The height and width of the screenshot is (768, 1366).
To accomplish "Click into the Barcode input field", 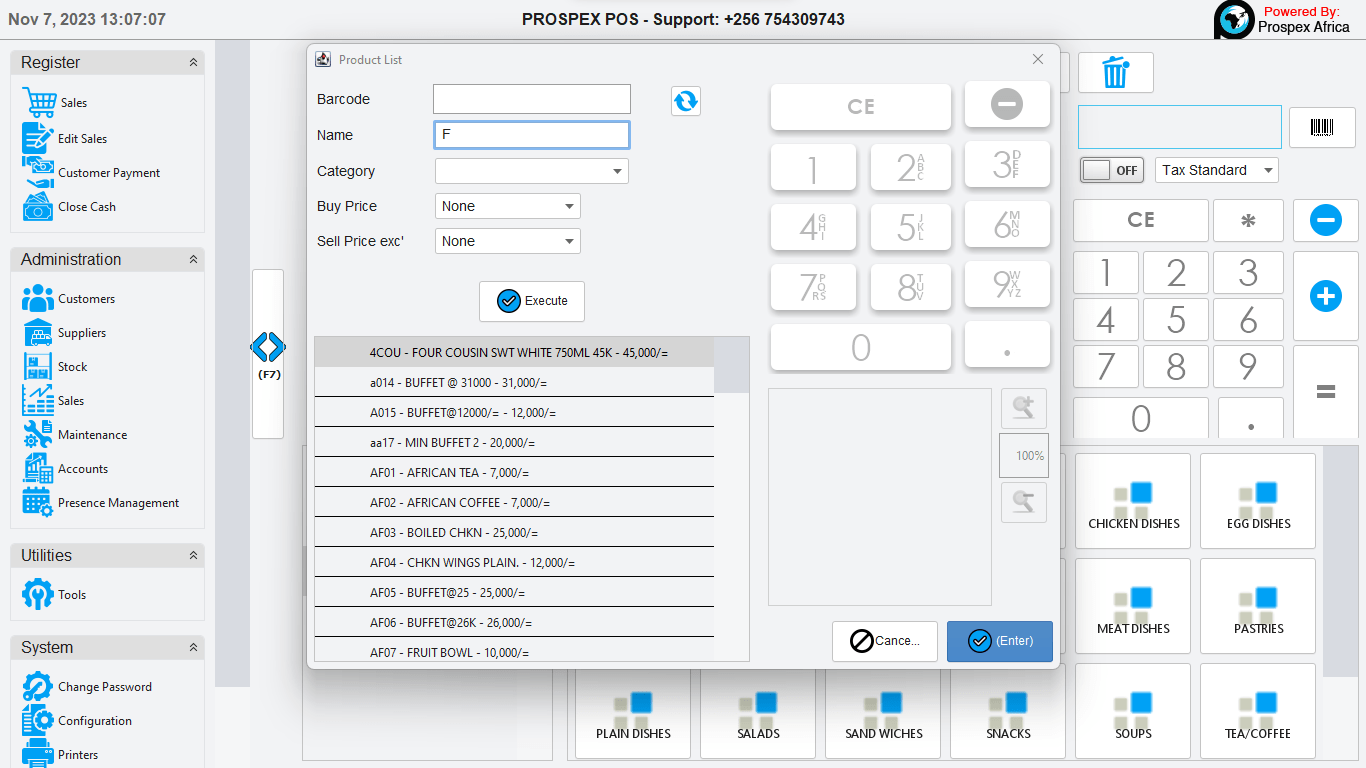I will tap(531, 99).
